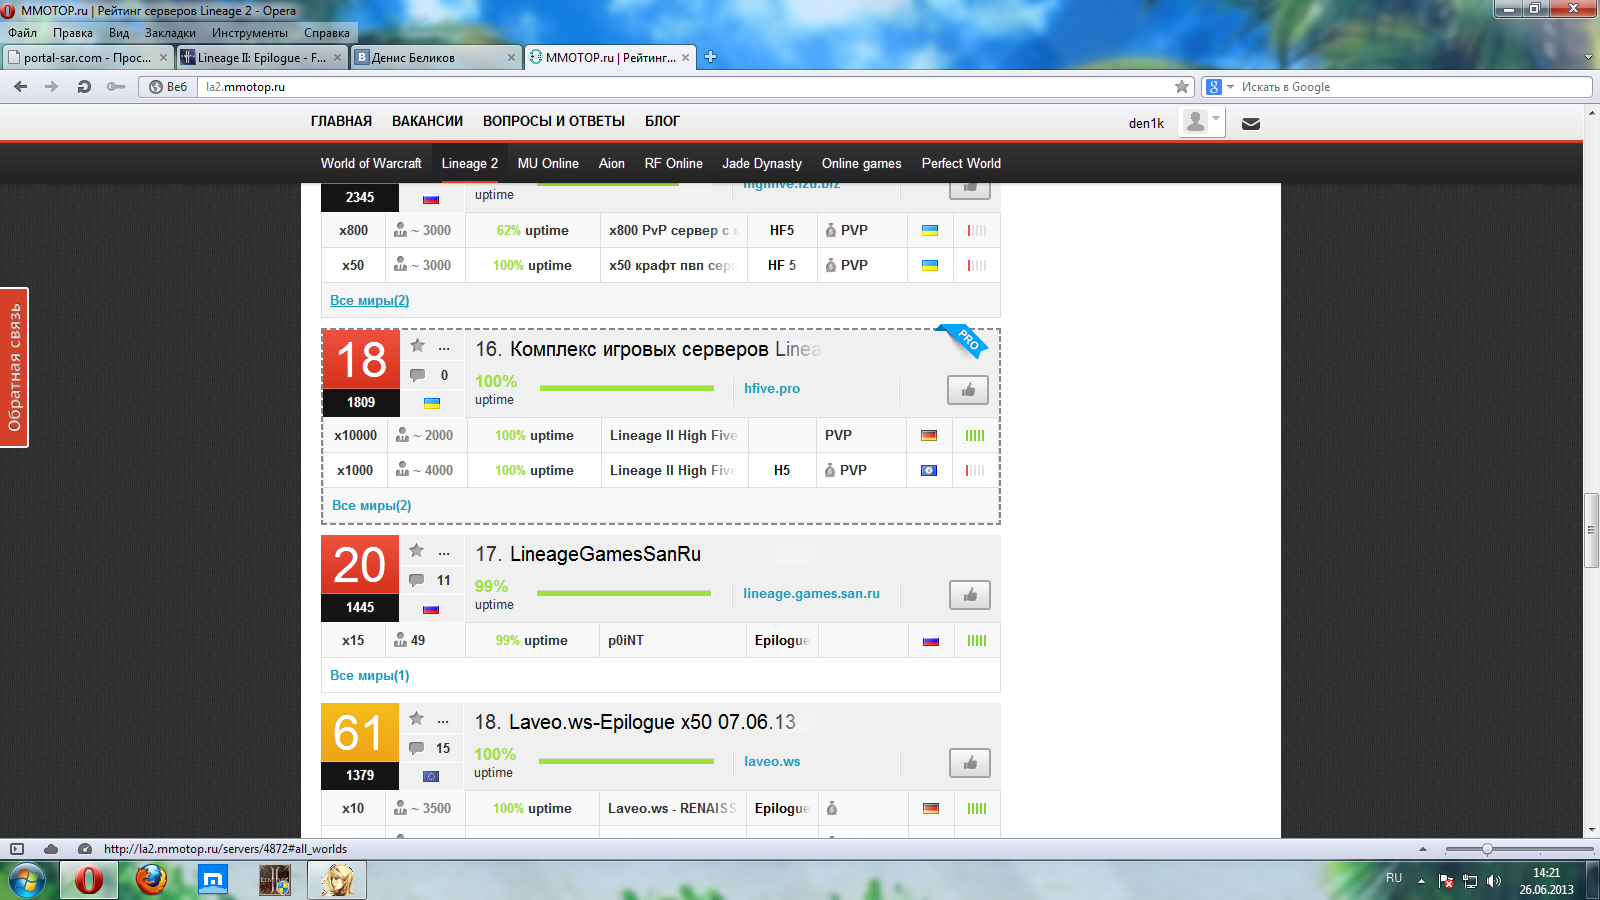Click the Opera Link cloud icon in status bar

(51, 849)
